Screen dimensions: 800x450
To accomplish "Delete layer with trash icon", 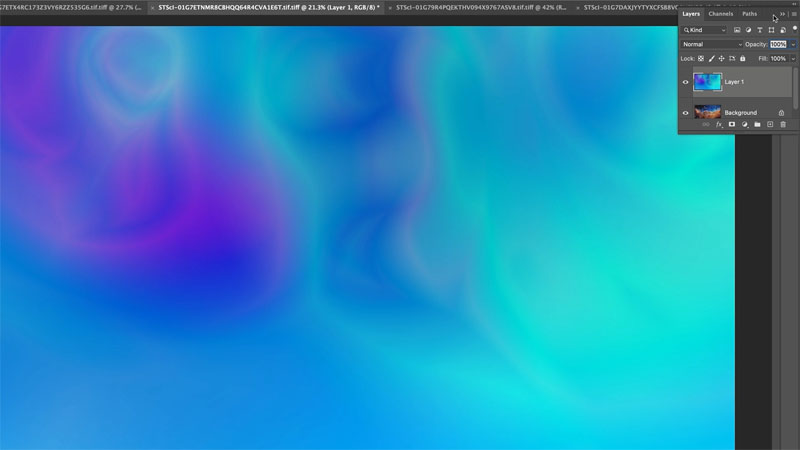I will click(783, 124).
